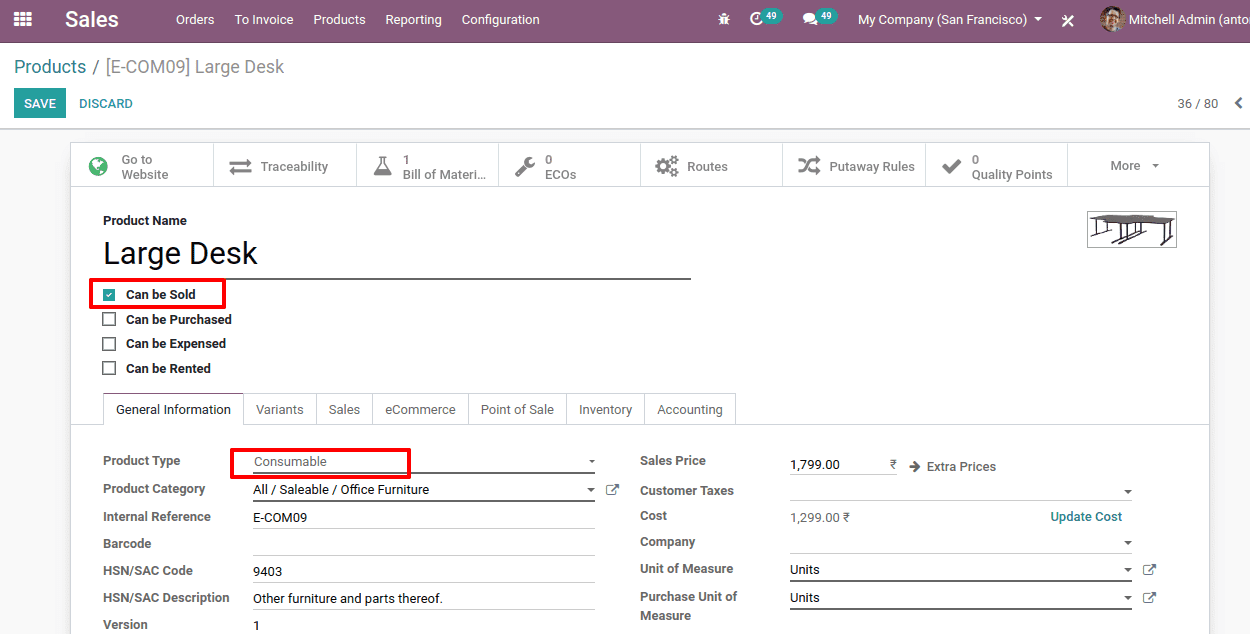Go to previous record arrow

1238,103
